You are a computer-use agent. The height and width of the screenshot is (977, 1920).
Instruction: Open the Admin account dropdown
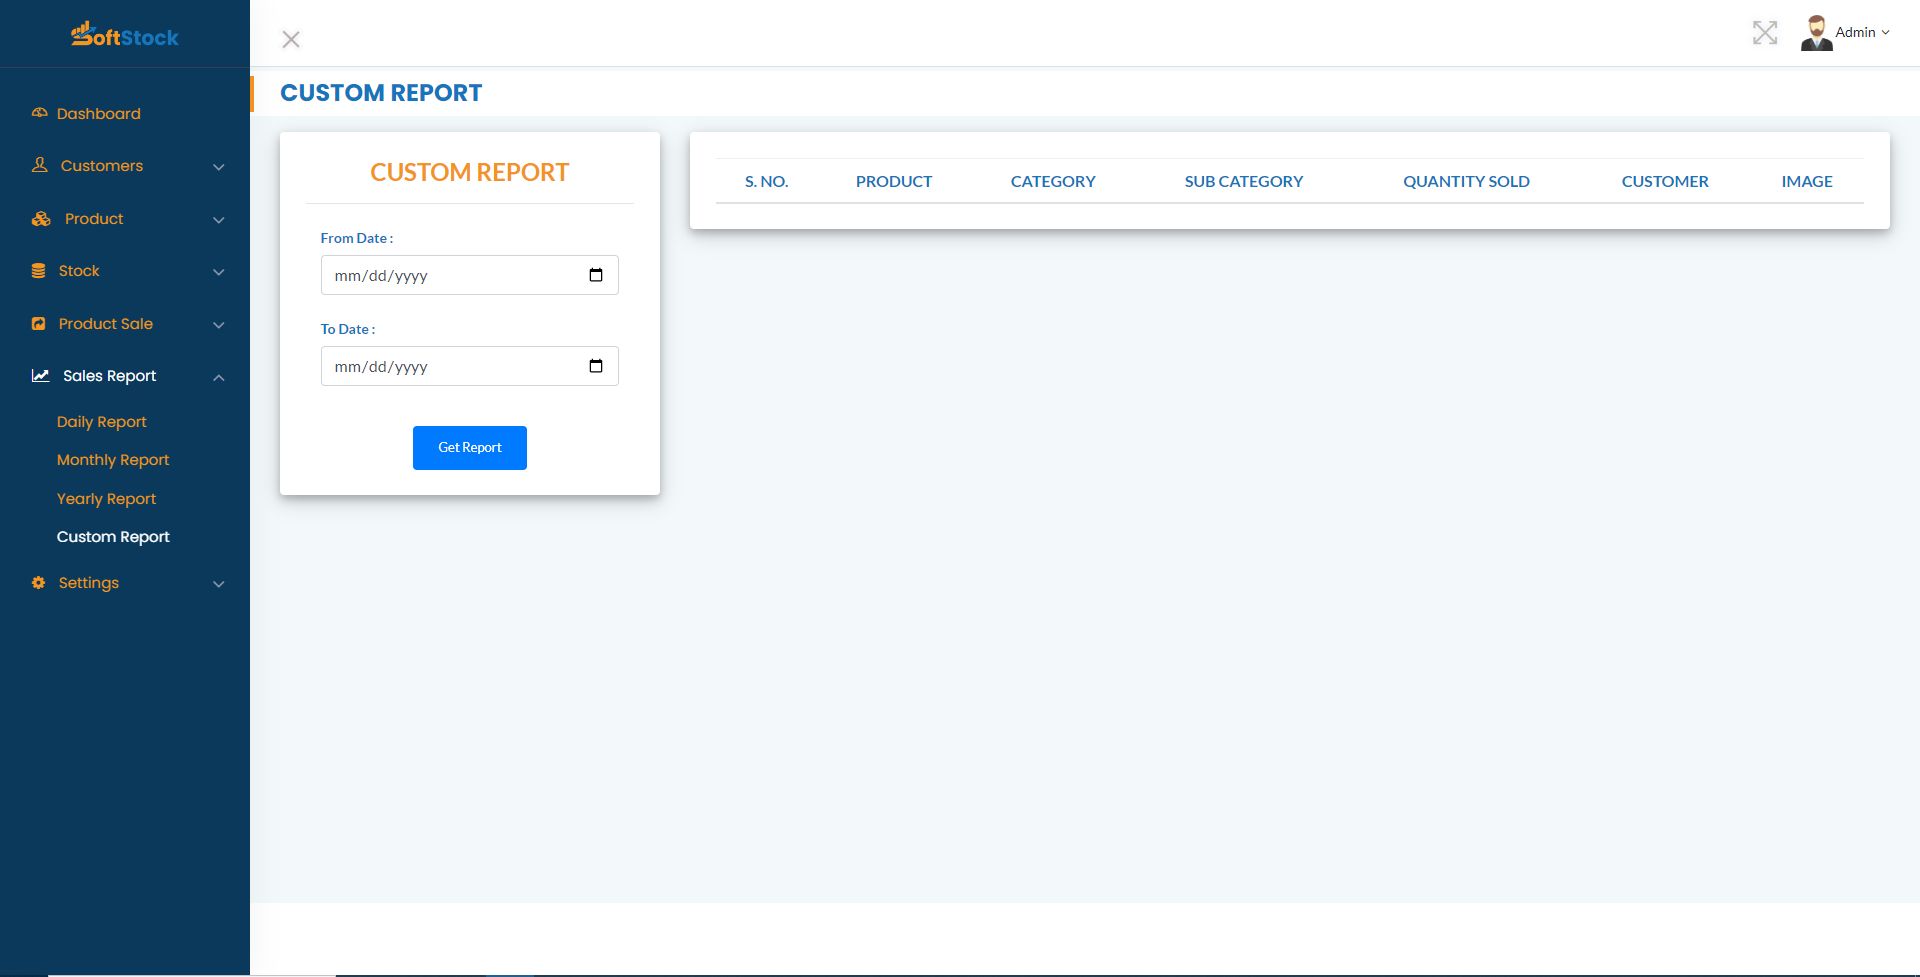click(x=1862, y=33)
